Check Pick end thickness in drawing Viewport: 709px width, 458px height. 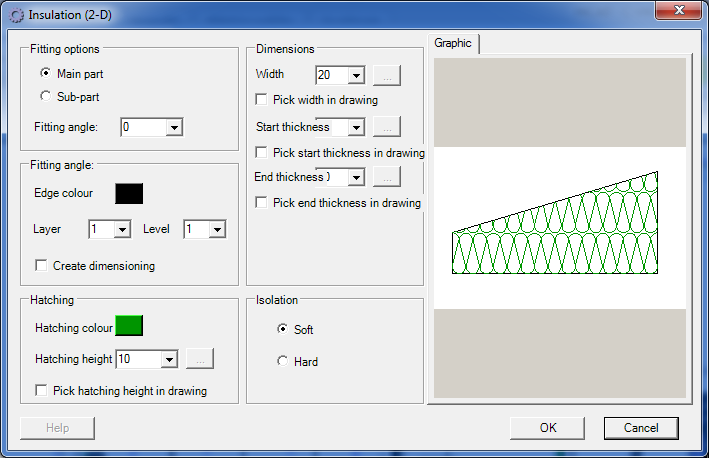click(261, 202)
